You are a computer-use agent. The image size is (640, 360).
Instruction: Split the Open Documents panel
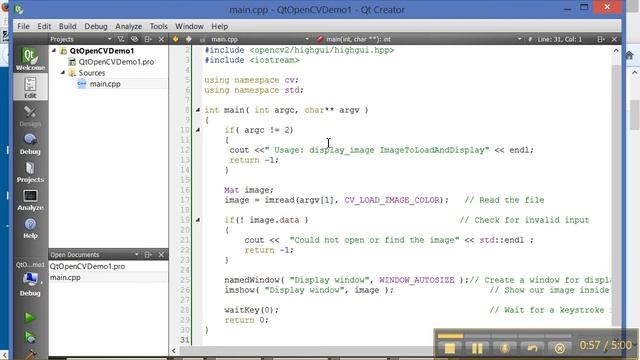pos(148,254)
